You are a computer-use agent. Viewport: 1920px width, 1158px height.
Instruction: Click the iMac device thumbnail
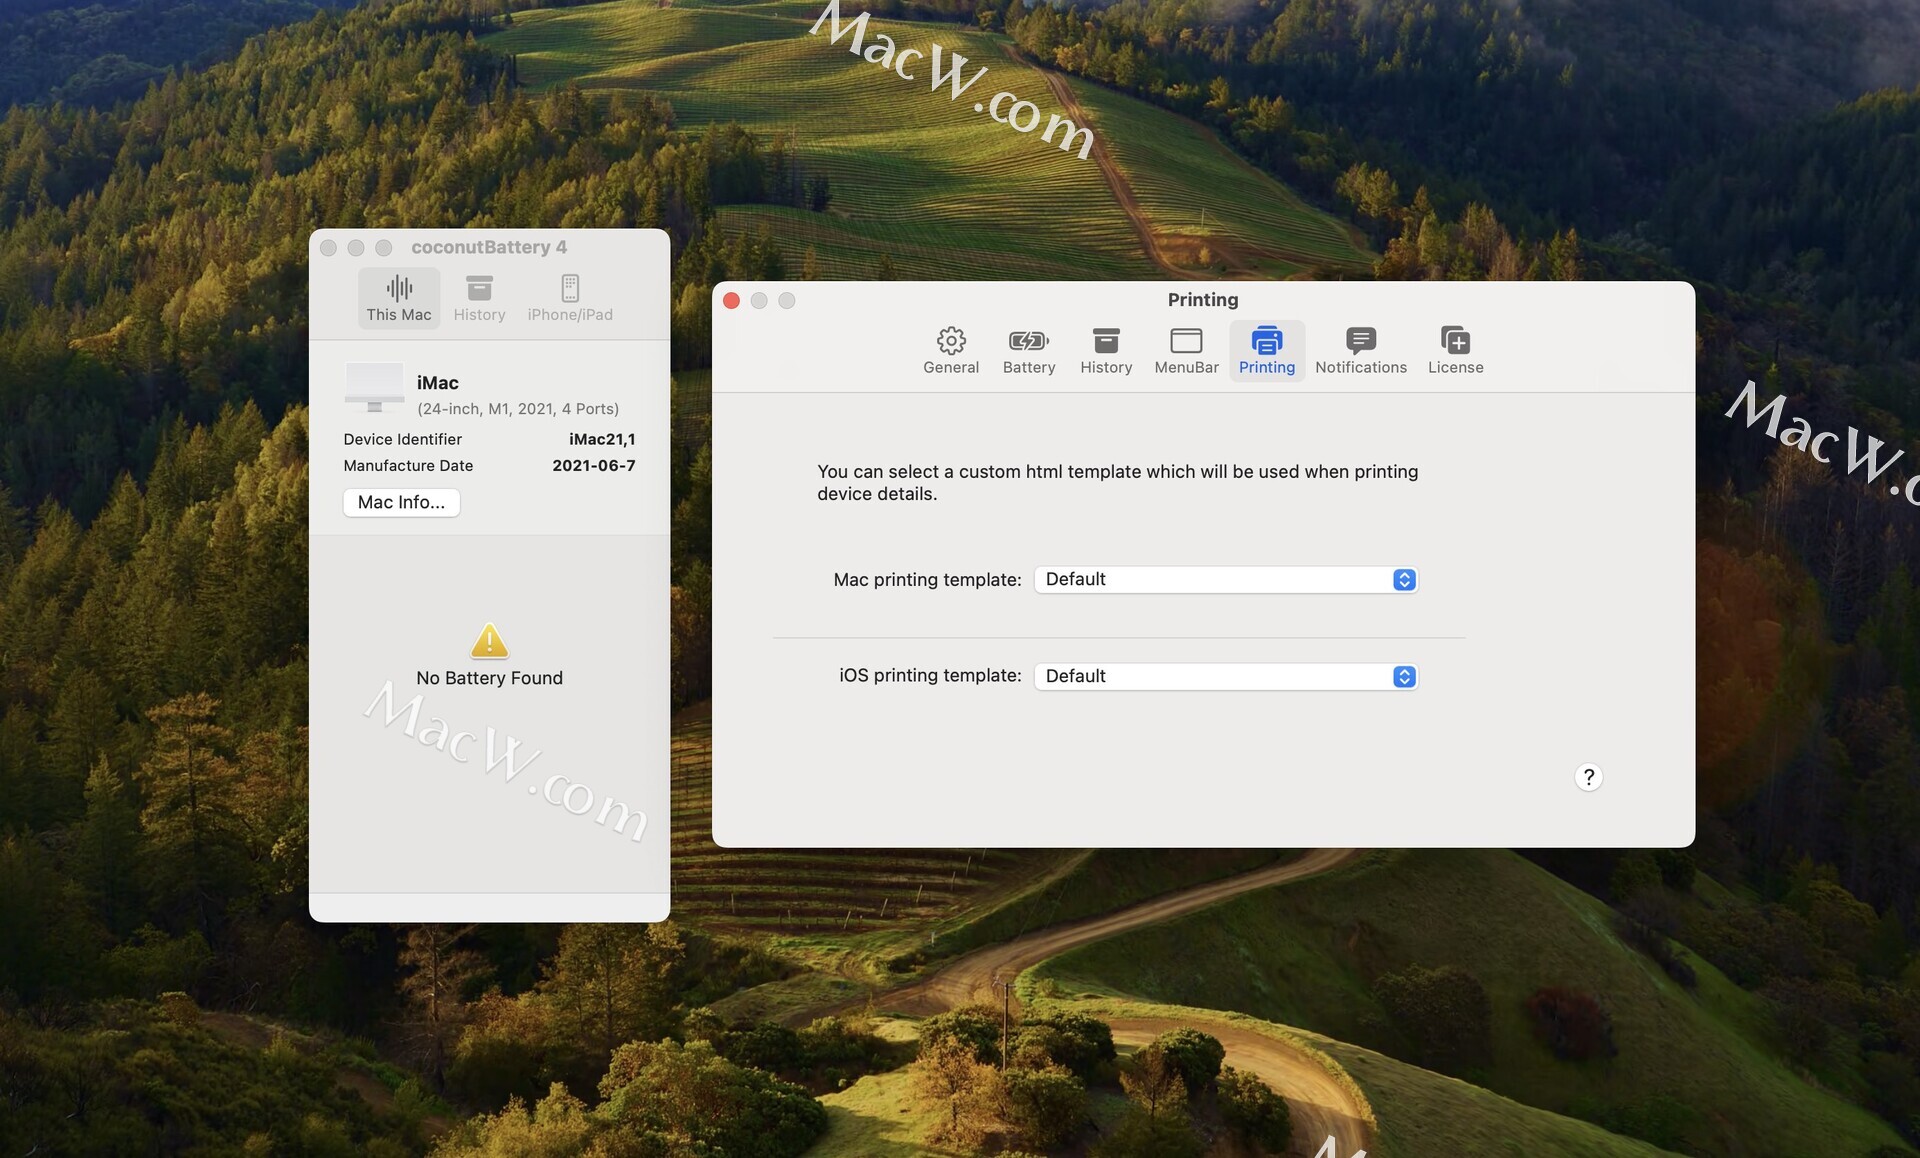[374, 387]
